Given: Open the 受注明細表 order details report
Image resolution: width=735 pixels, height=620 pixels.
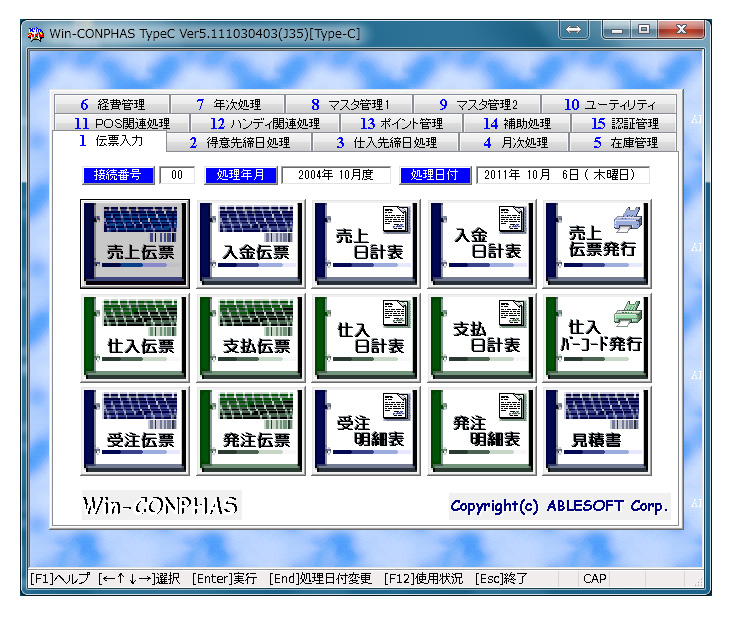Looking at the screenshot, I should point(366,430).
